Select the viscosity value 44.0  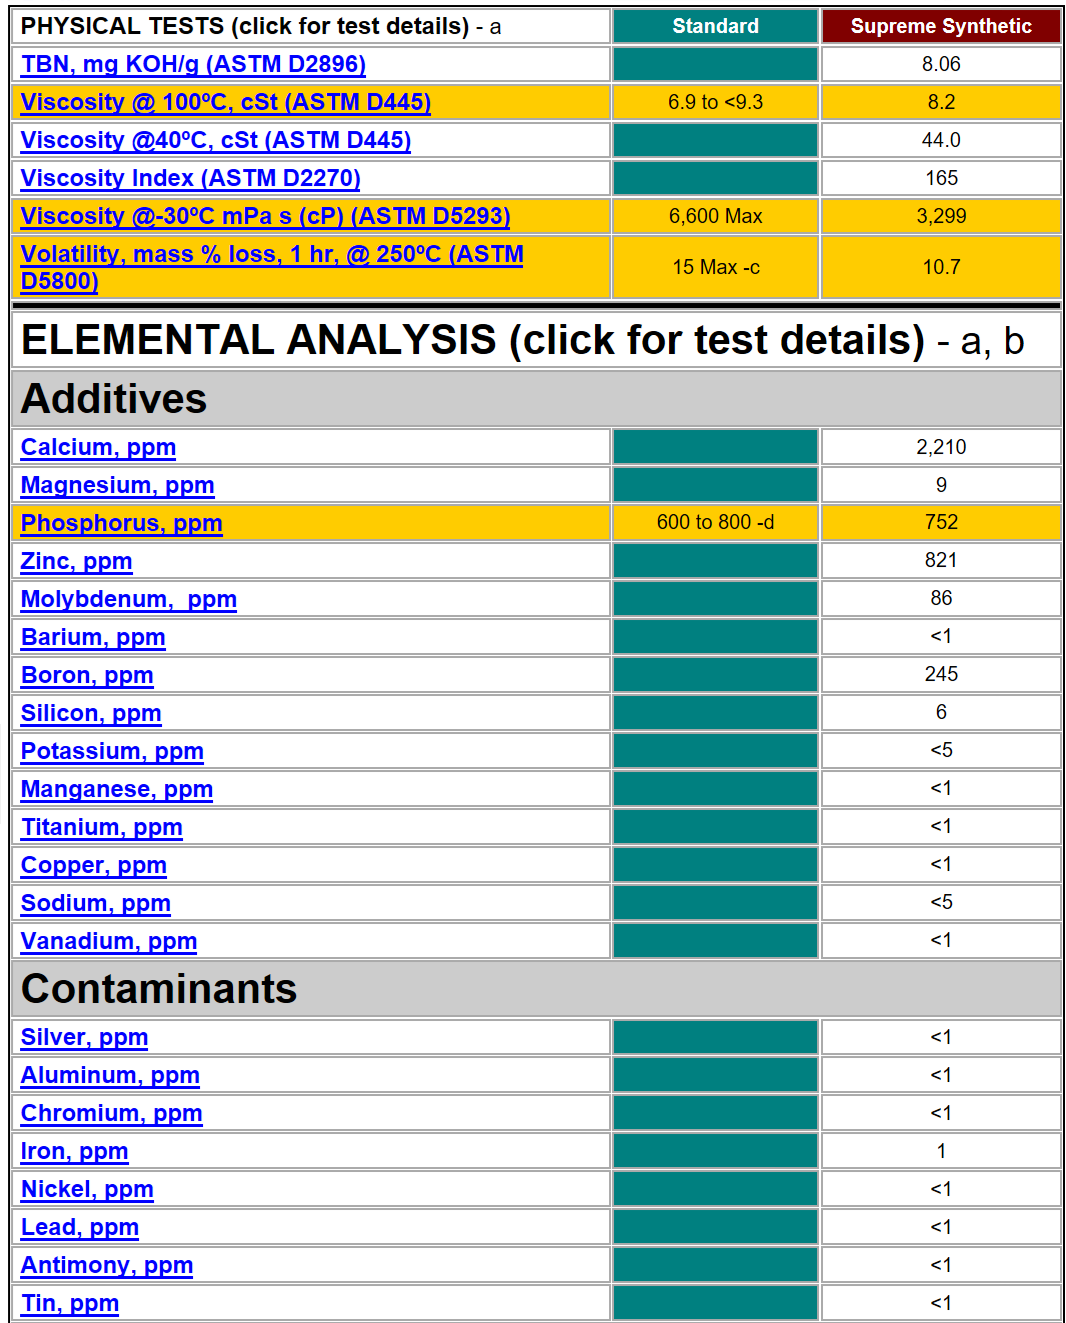click(x=941, y=140)
